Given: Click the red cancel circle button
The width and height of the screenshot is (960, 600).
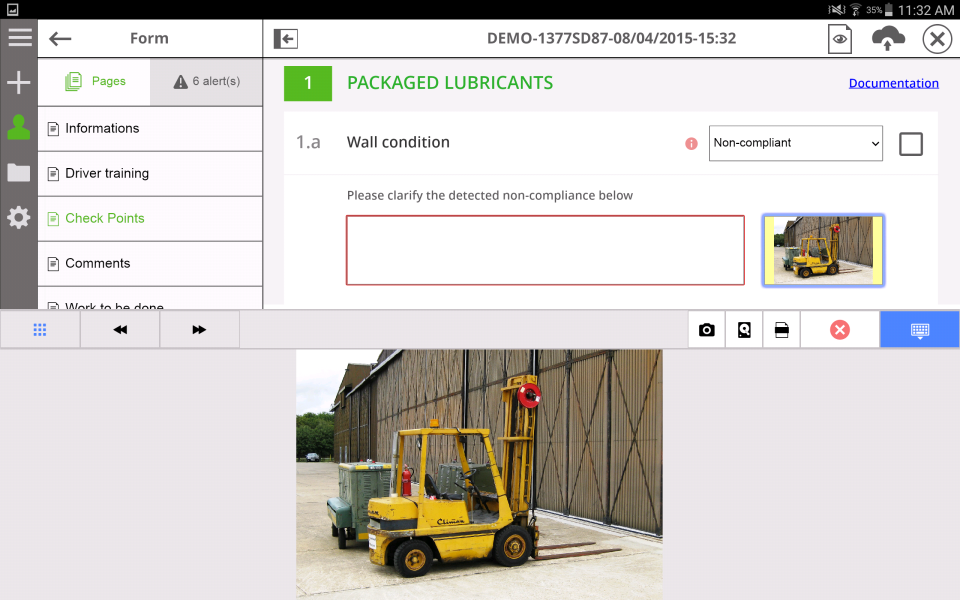Looking at the screenshot, I should tap(840, 330).
